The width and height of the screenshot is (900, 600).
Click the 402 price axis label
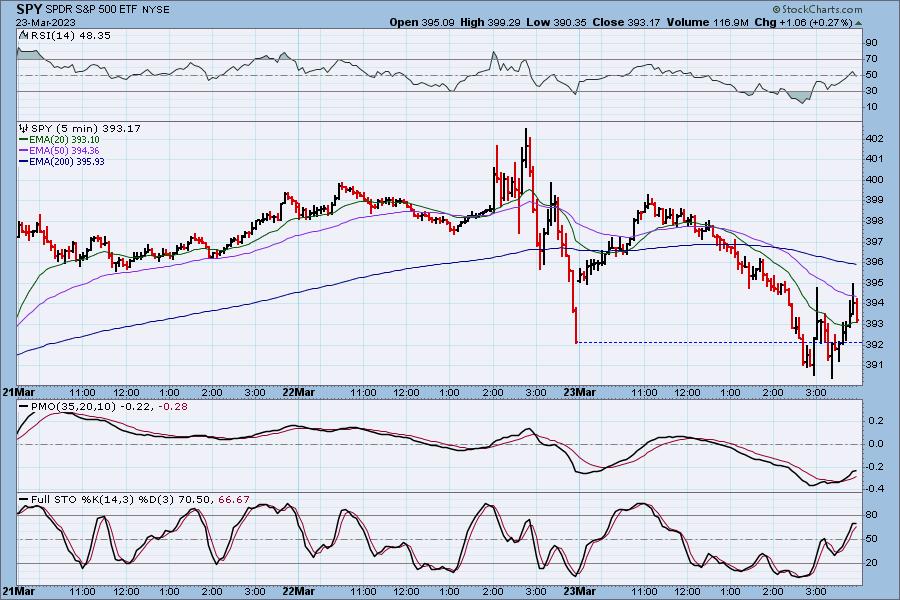pos(874,138)
